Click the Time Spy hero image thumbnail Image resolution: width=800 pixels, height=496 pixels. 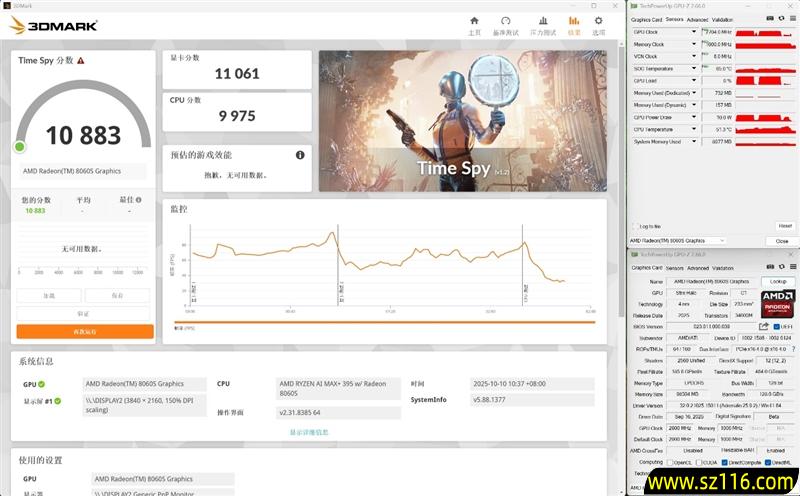(x=462, y=121)
